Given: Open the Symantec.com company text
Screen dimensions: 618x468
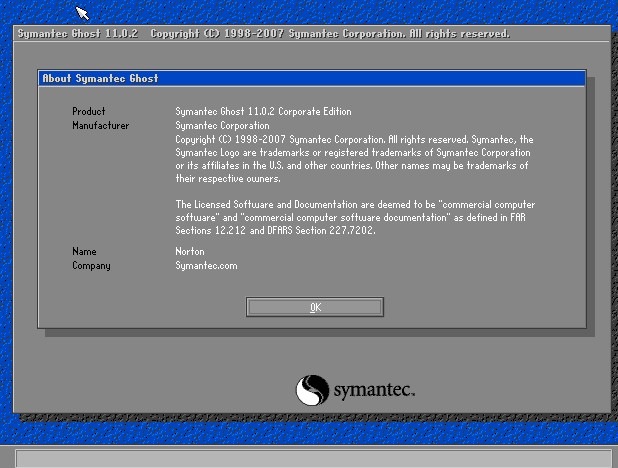Looking at the screenshot, I should 206,265.
